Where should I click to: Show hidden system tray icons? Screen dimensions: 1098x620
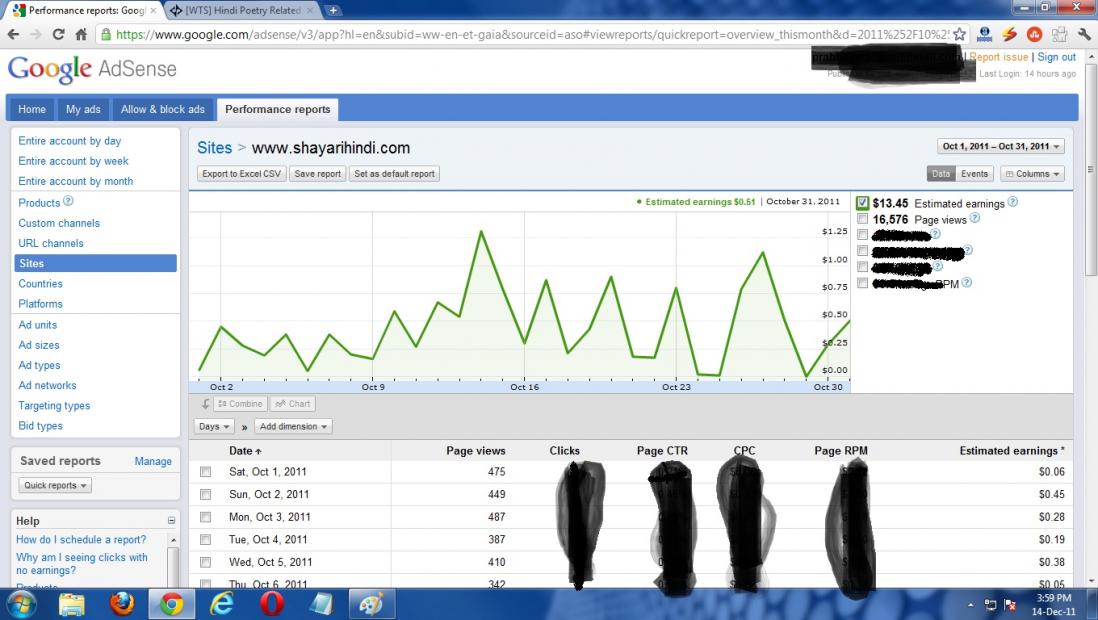point(971,605)
